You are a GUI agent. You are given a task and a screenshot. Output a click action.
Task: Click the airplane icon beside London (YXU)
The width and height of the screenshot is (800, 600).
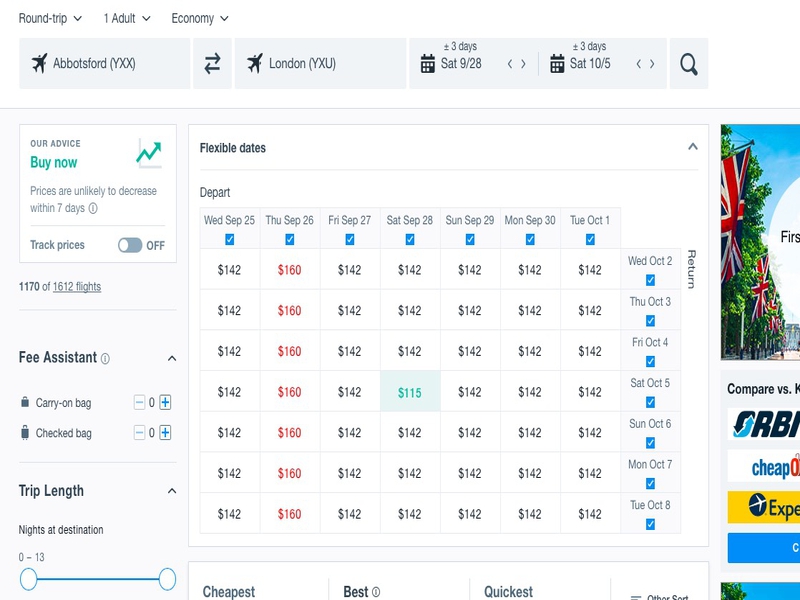click(255, 63)
